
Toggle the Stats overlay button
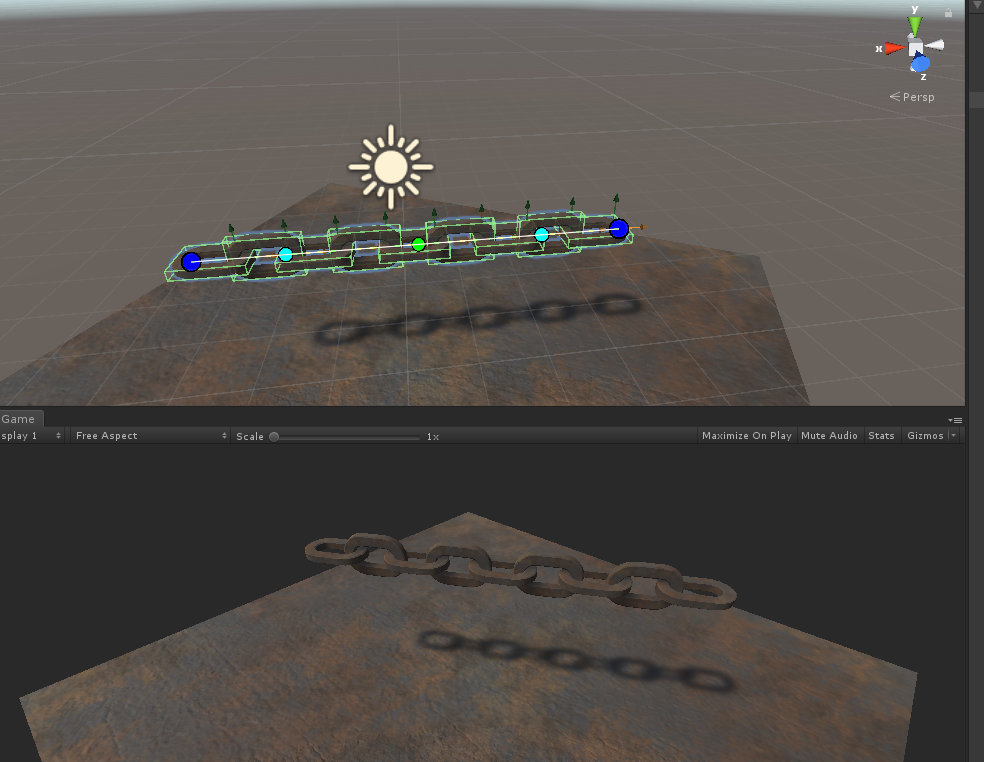point(881,436)
